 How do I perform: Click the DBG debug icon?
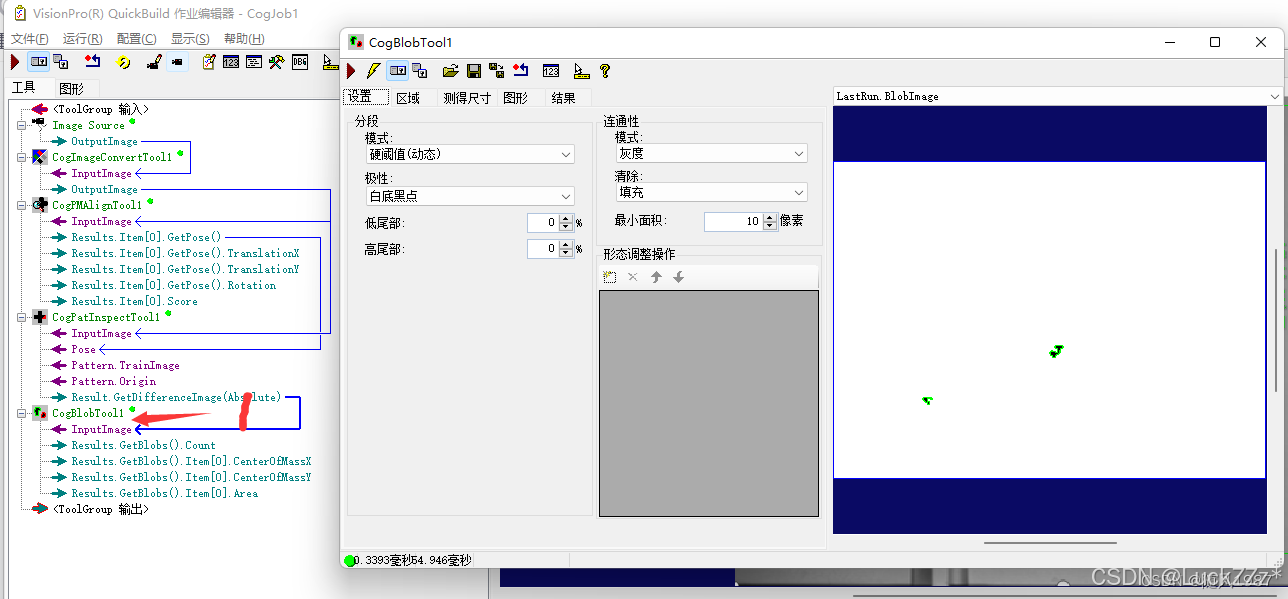coord(300,62)
